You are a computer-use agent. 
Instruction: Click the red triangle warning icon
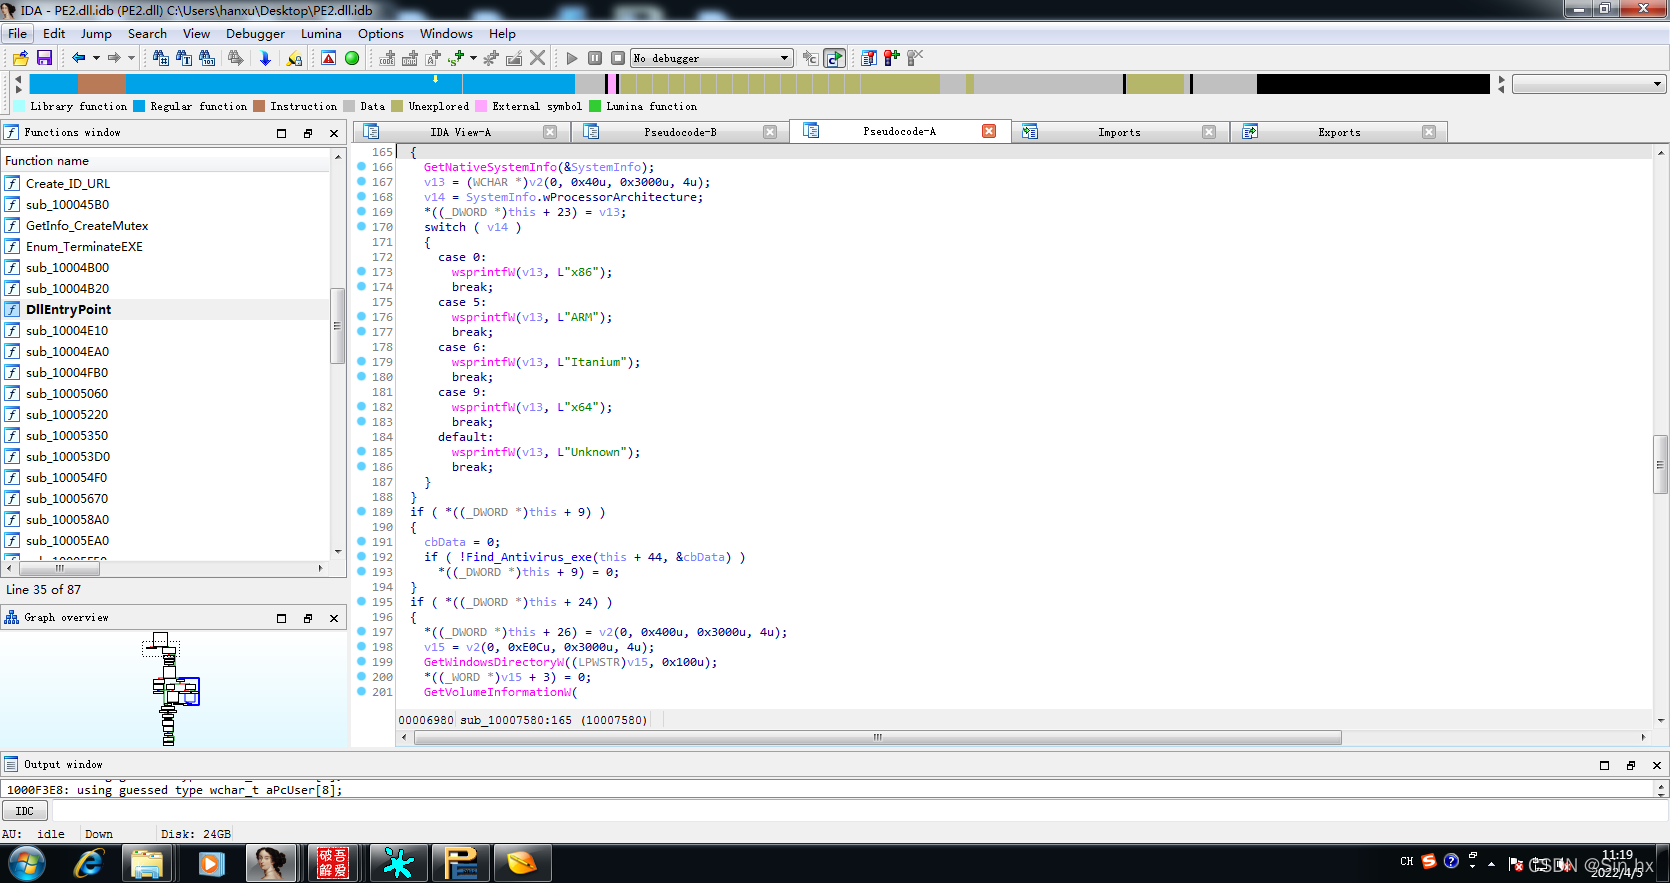coord(328,58)
